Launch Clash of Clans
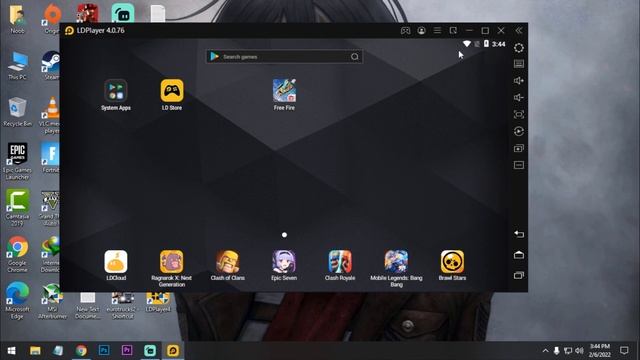Viewport: 640px width, 360px height. (228, 266)
